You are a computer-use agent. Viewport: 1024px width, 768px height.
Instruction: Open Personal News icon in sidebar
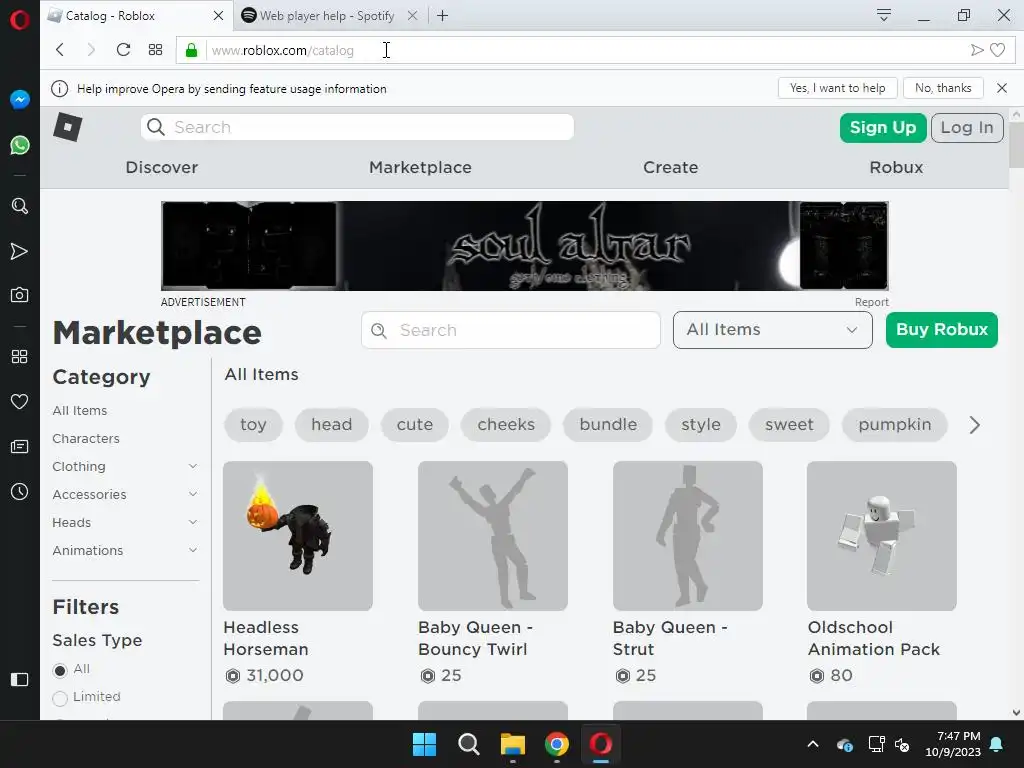point(20,447)
